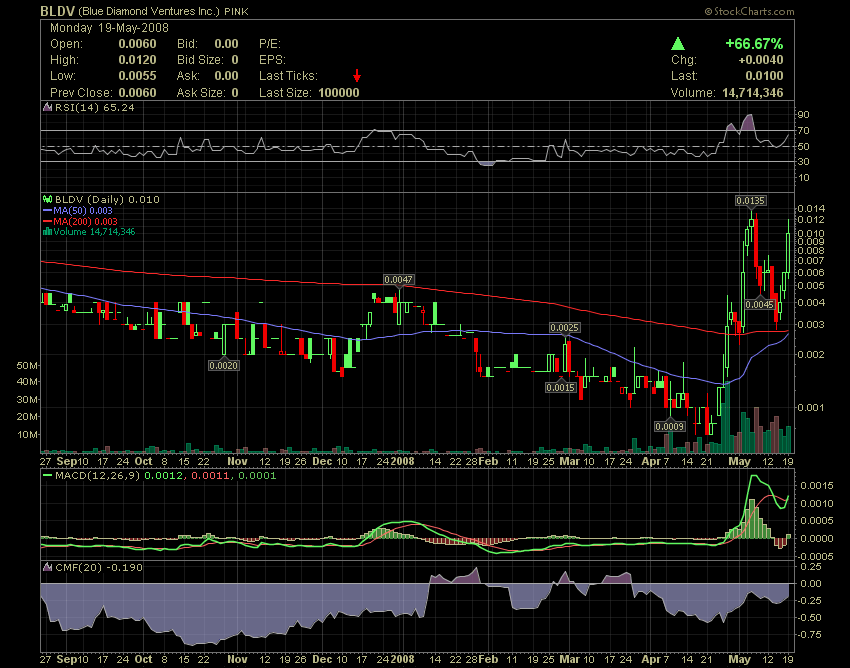Image resolution: width=850 pixels, height=668 pixels.
Task: Click the 70 level on RSI axis
Action: [x=803, y=131]
